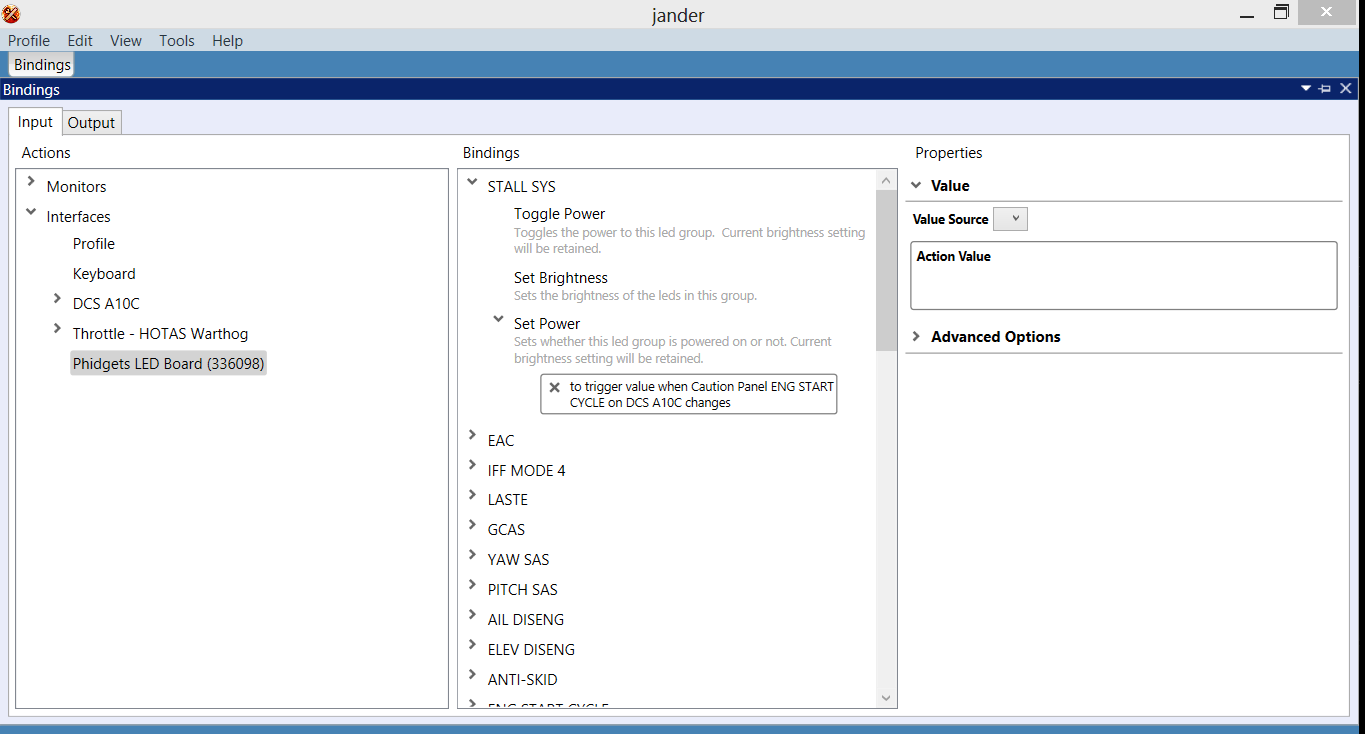Expand the IFF MODE 4 group
Image resolution: width=1365 pixels, height=734 pixels.
[472, 466]
